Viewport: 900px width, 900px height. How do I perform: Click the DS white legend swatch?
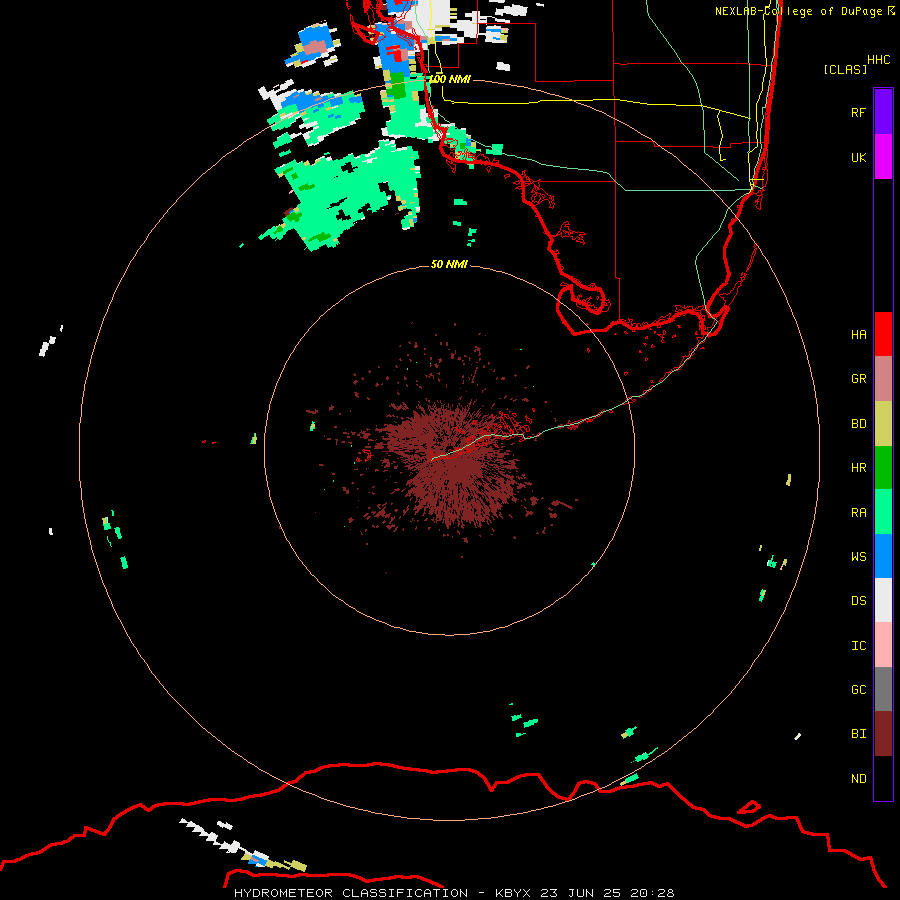883,600
